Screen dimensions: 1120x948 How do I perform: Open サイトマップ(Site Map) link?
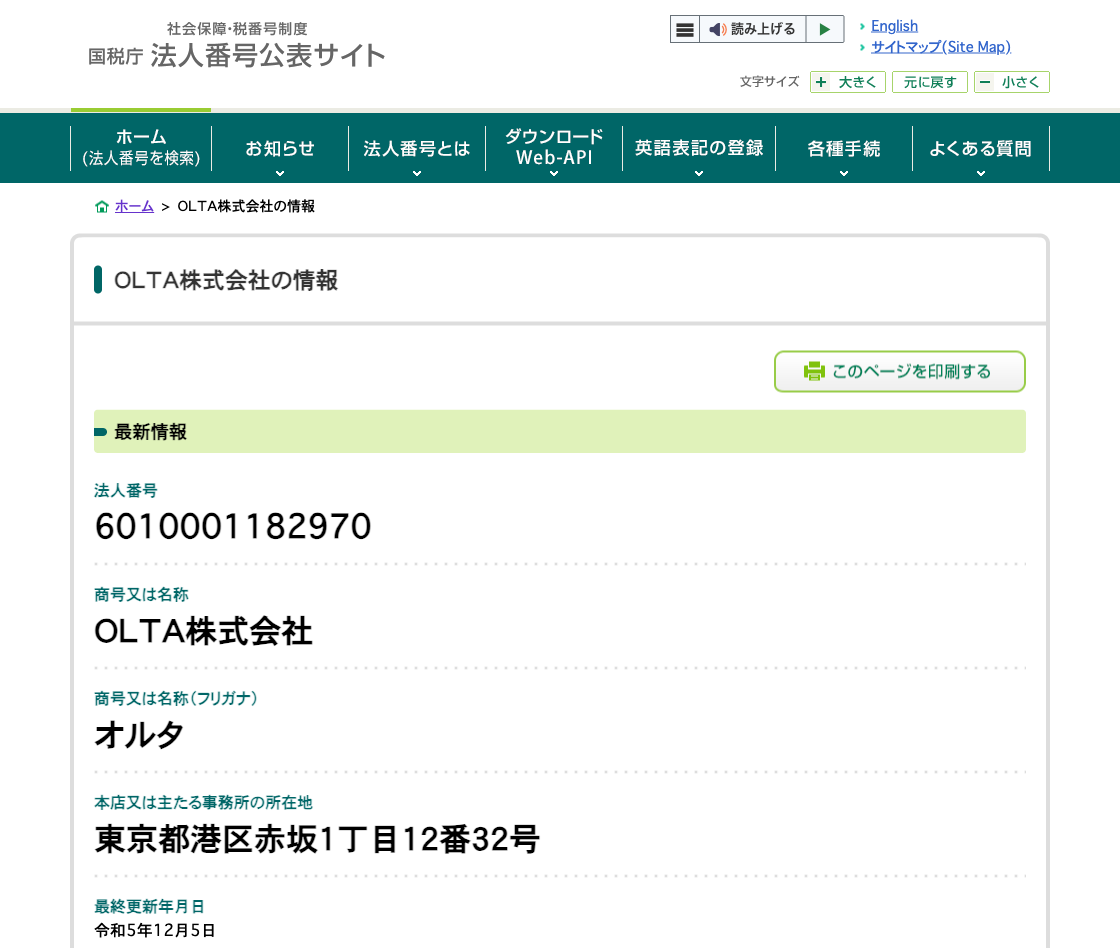tap(941, 47)
